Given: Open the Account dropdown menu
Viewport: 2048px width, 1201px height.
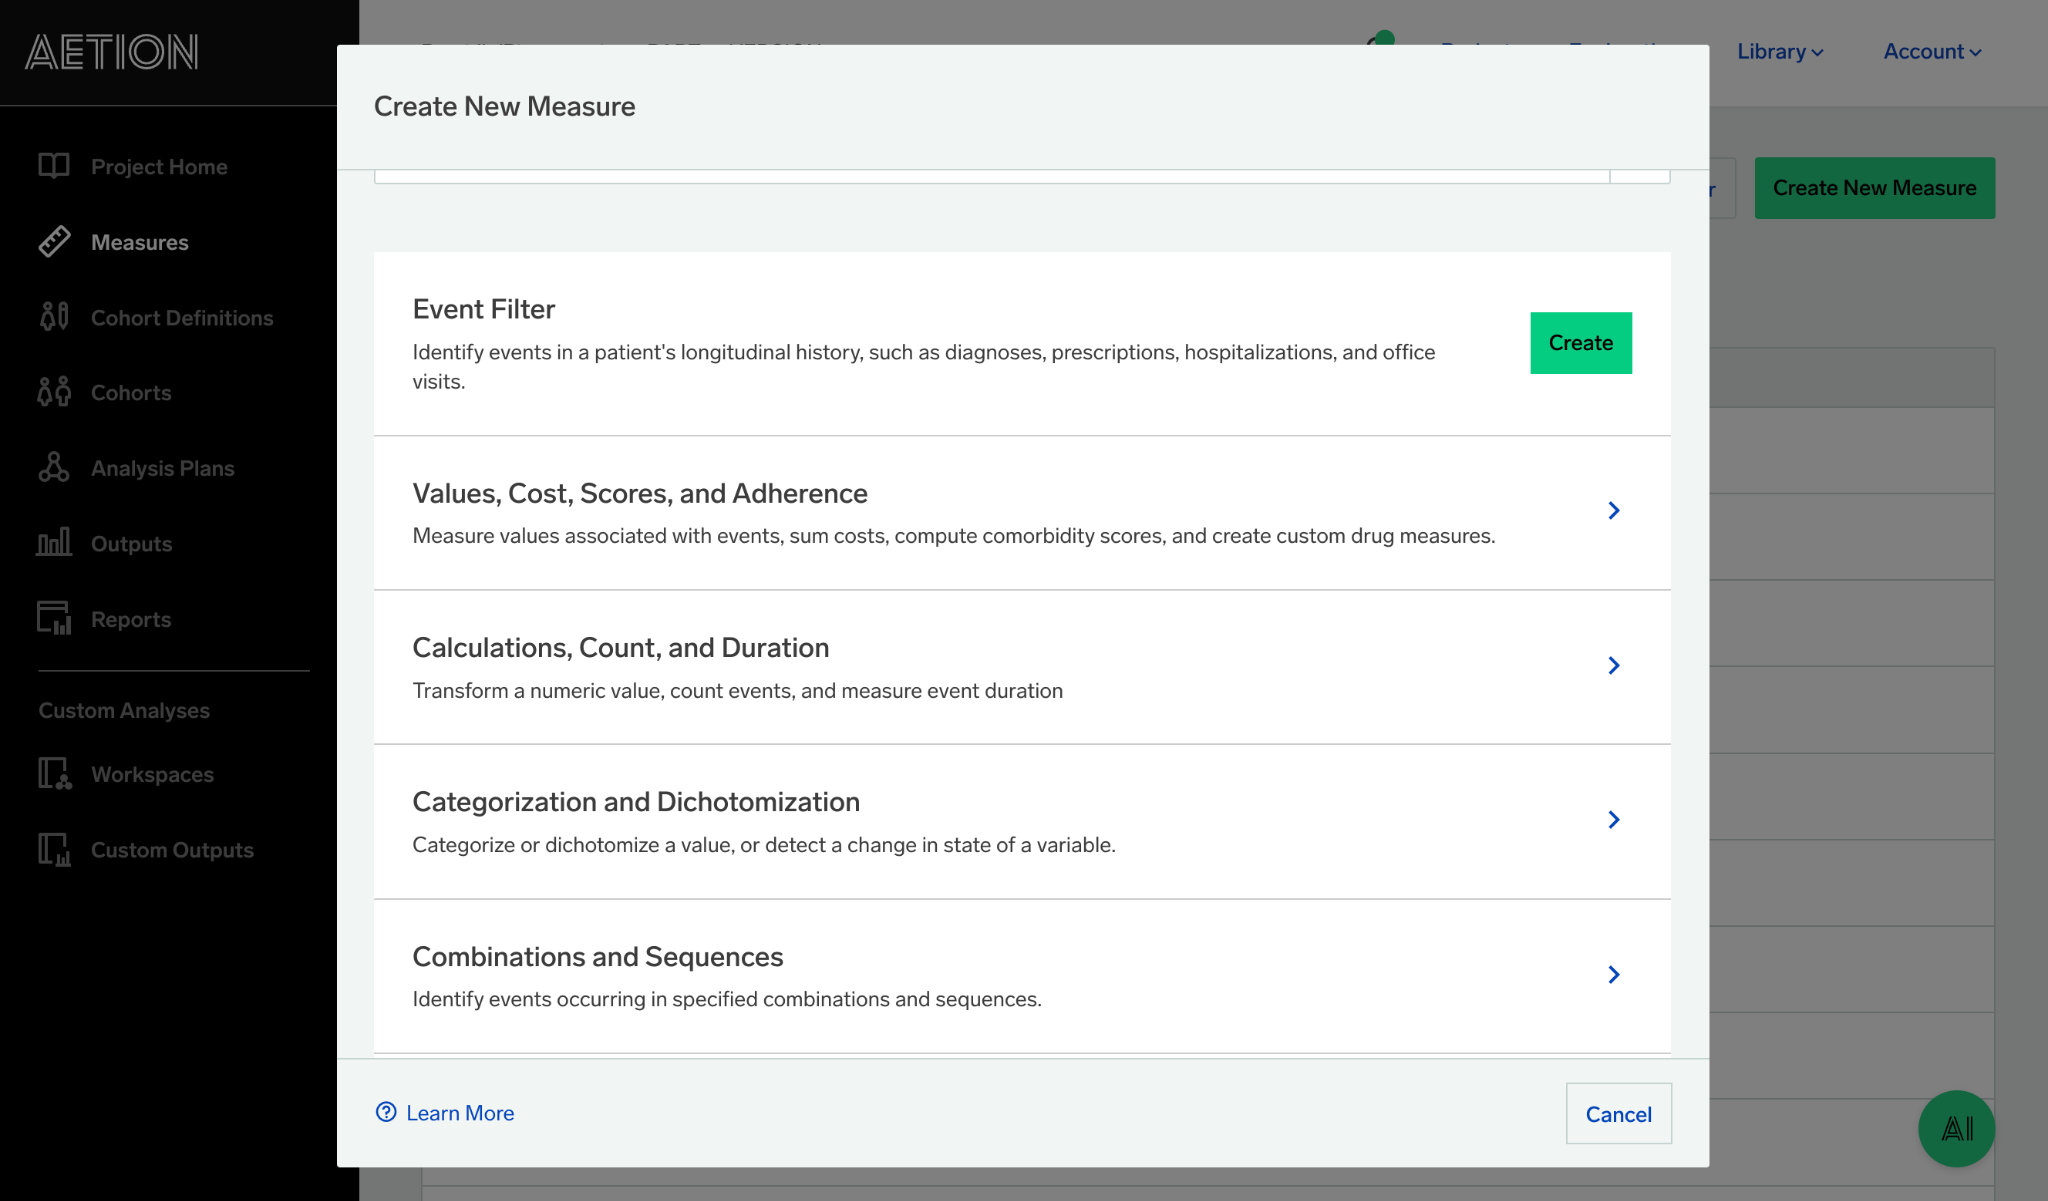Looking at the screenshot, I should 1930,51.
